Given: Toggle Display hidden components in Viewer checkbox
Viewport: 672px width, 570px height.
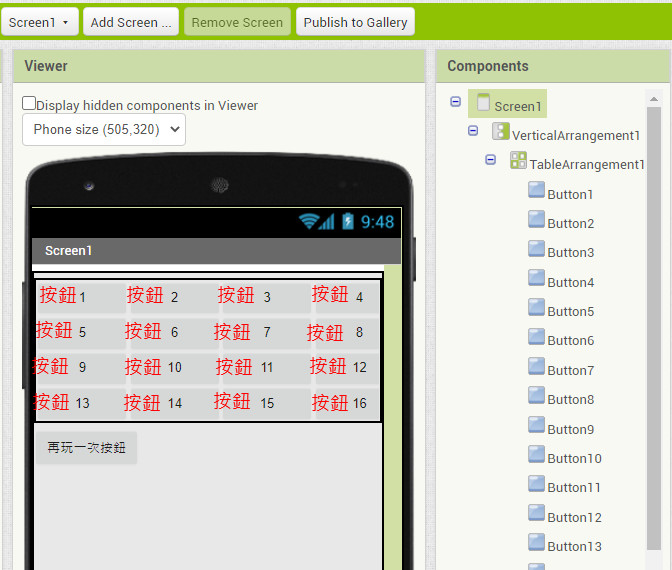Looking at the screenshot, I should (x=29, y=103).
